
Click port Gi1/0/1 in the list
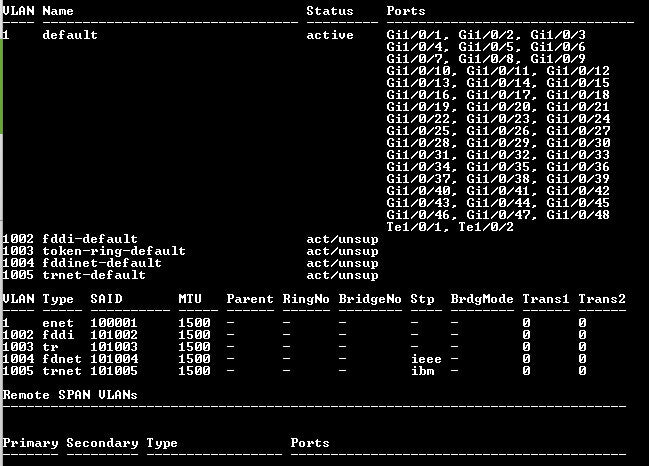click(416, 35)
